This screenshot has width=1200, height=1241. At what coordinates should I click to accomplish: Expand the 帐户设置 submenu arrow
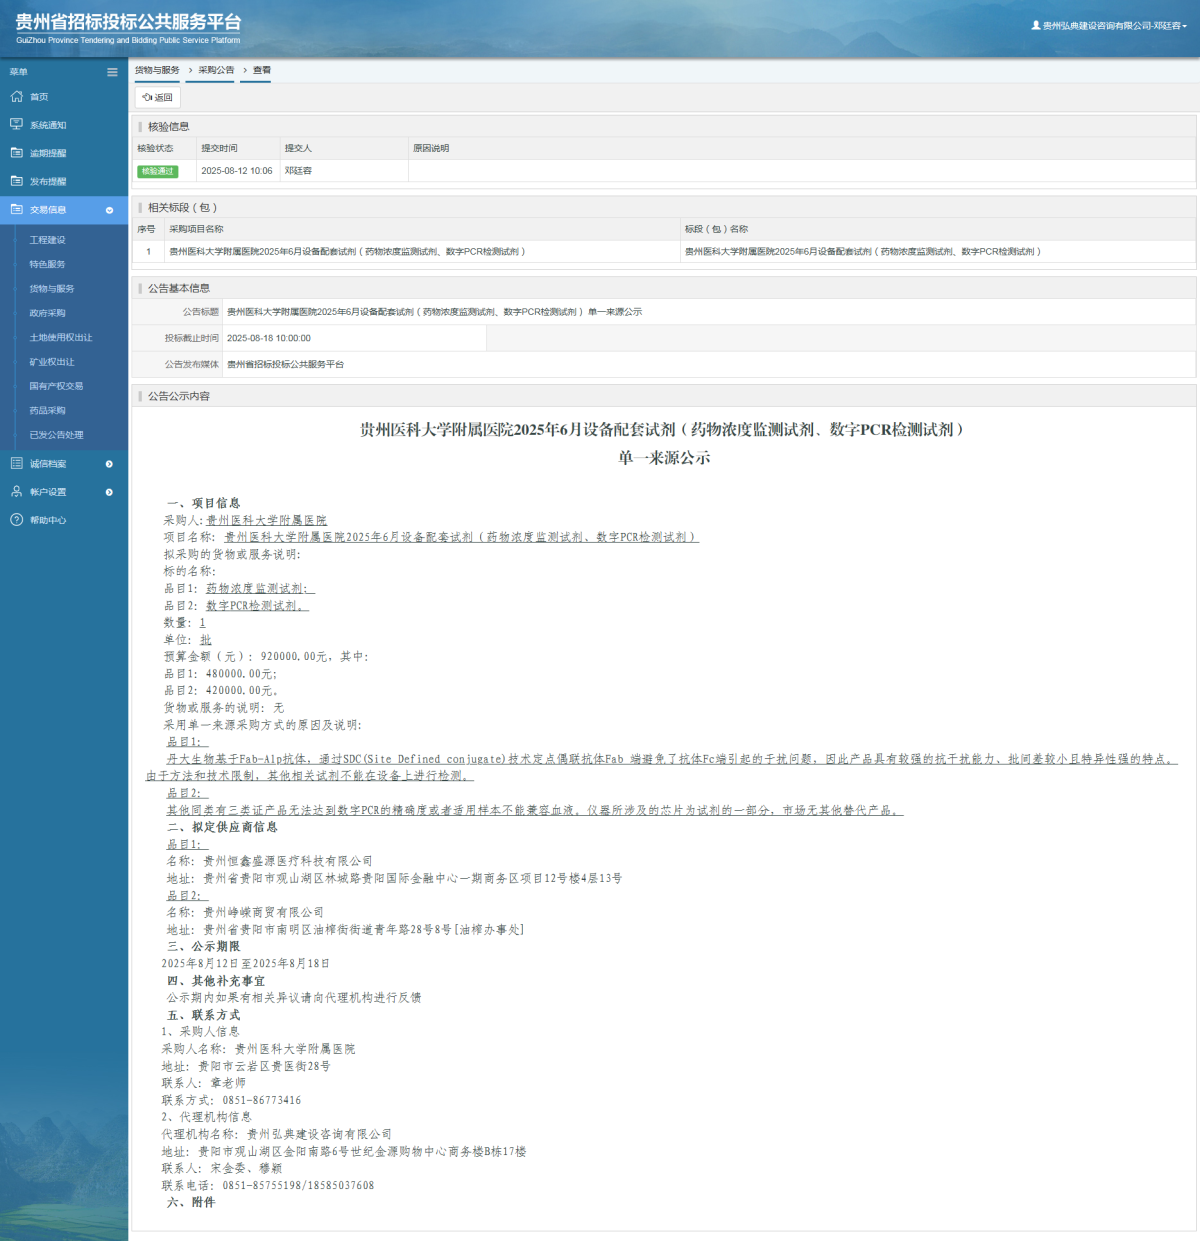coord(110,491)
